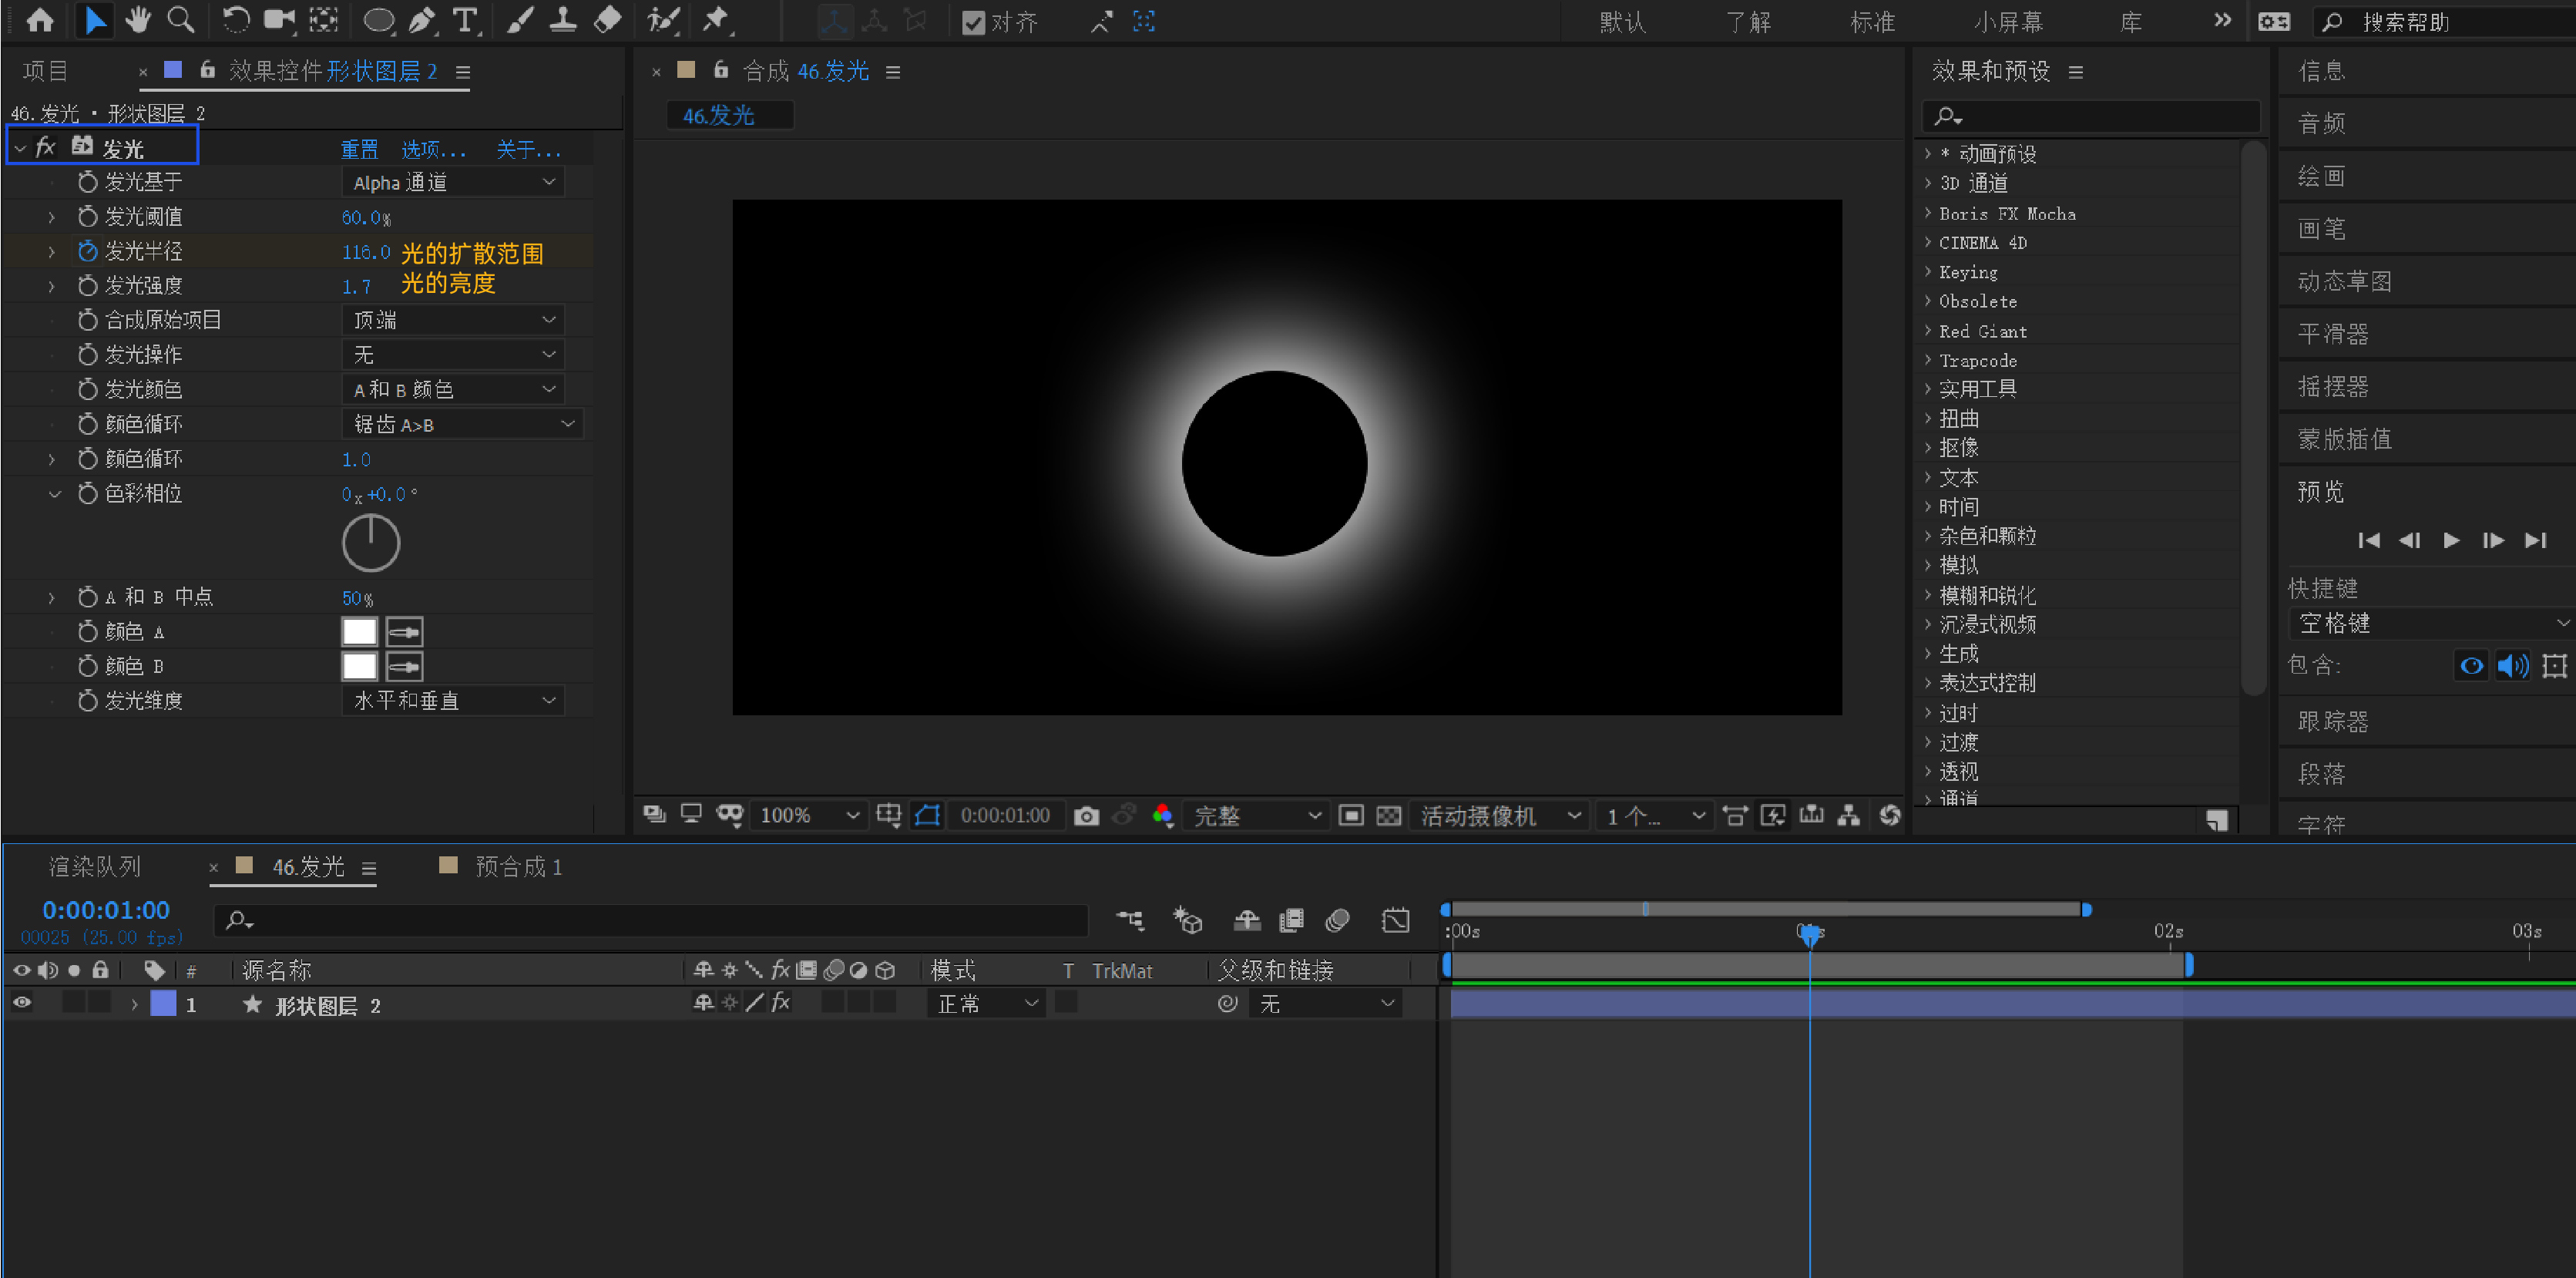Viewport: 2576px width, 1278px height.
Task: Select the Ellipse shape tool
Action: pyautogui.click(x=378, y=20)
